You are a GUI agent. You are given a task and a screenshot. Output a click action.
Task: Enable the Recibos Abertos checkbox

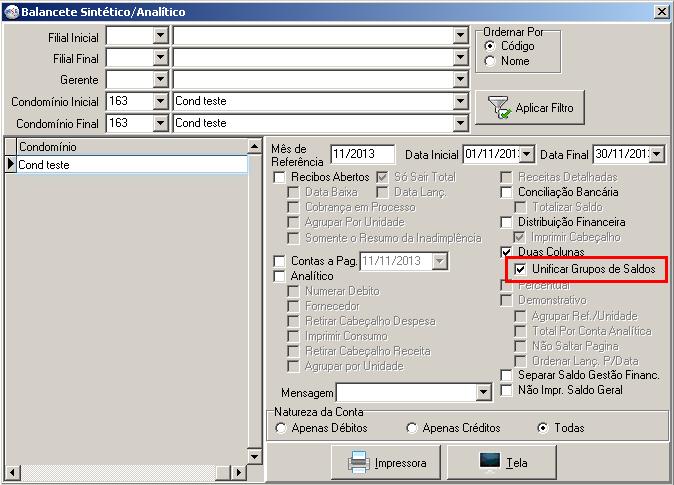pyautogui.click(x=281, y=177)
